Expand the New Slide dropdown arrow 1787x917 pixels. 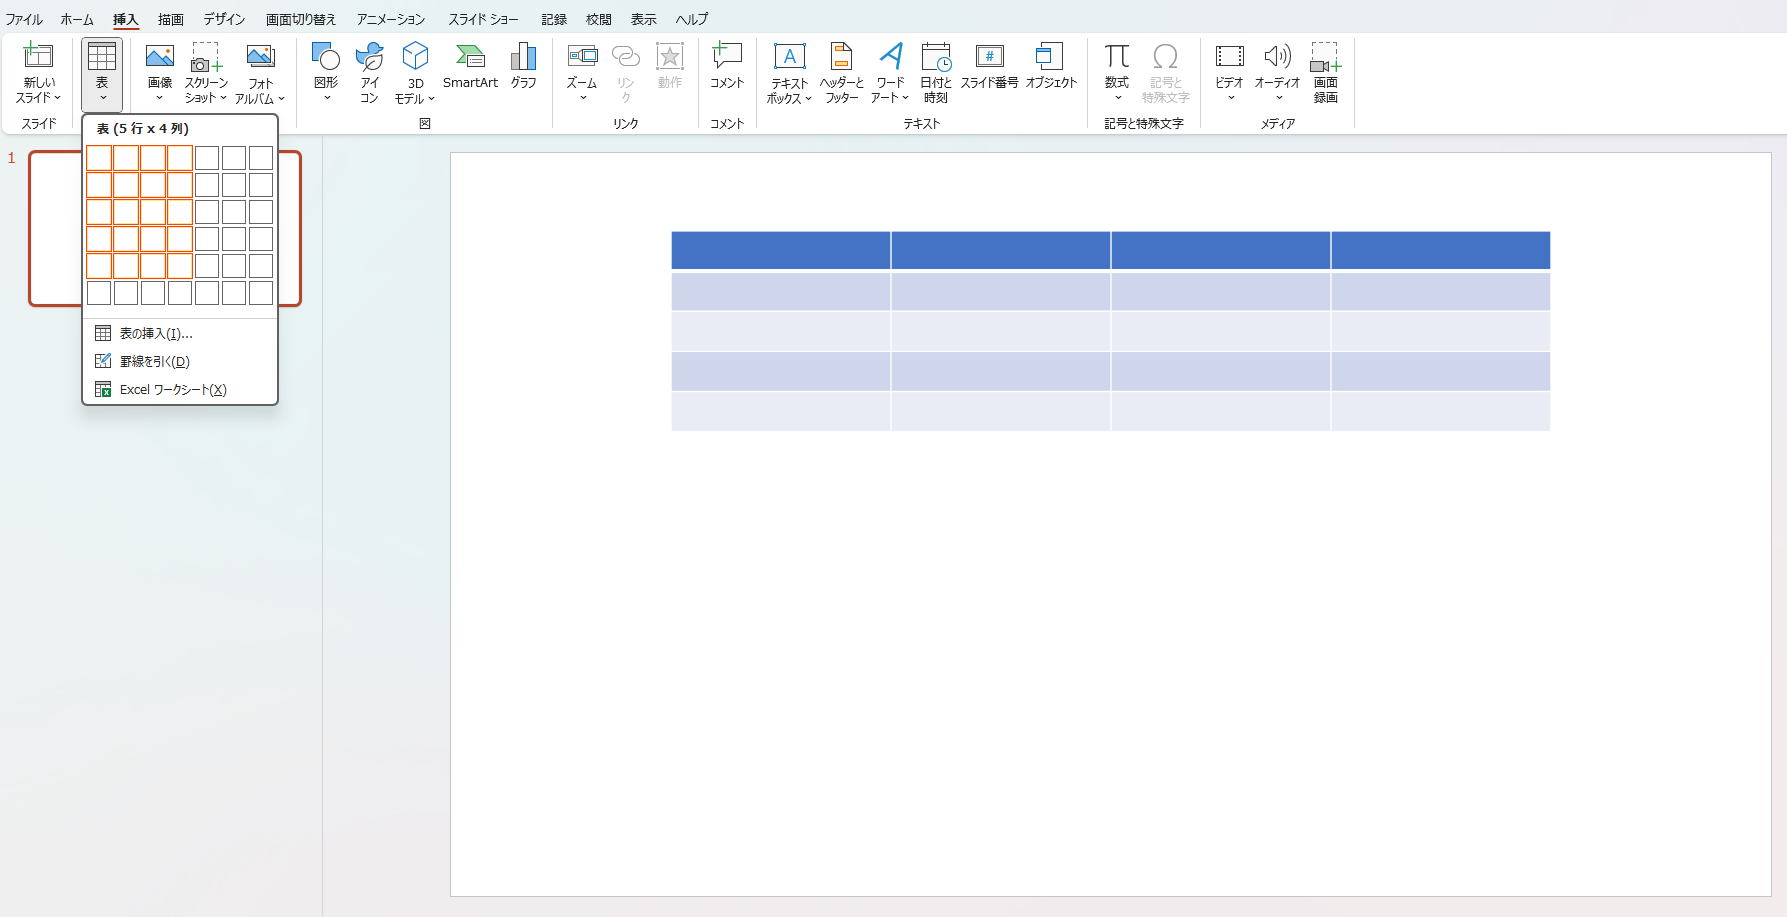pos(57,98)
